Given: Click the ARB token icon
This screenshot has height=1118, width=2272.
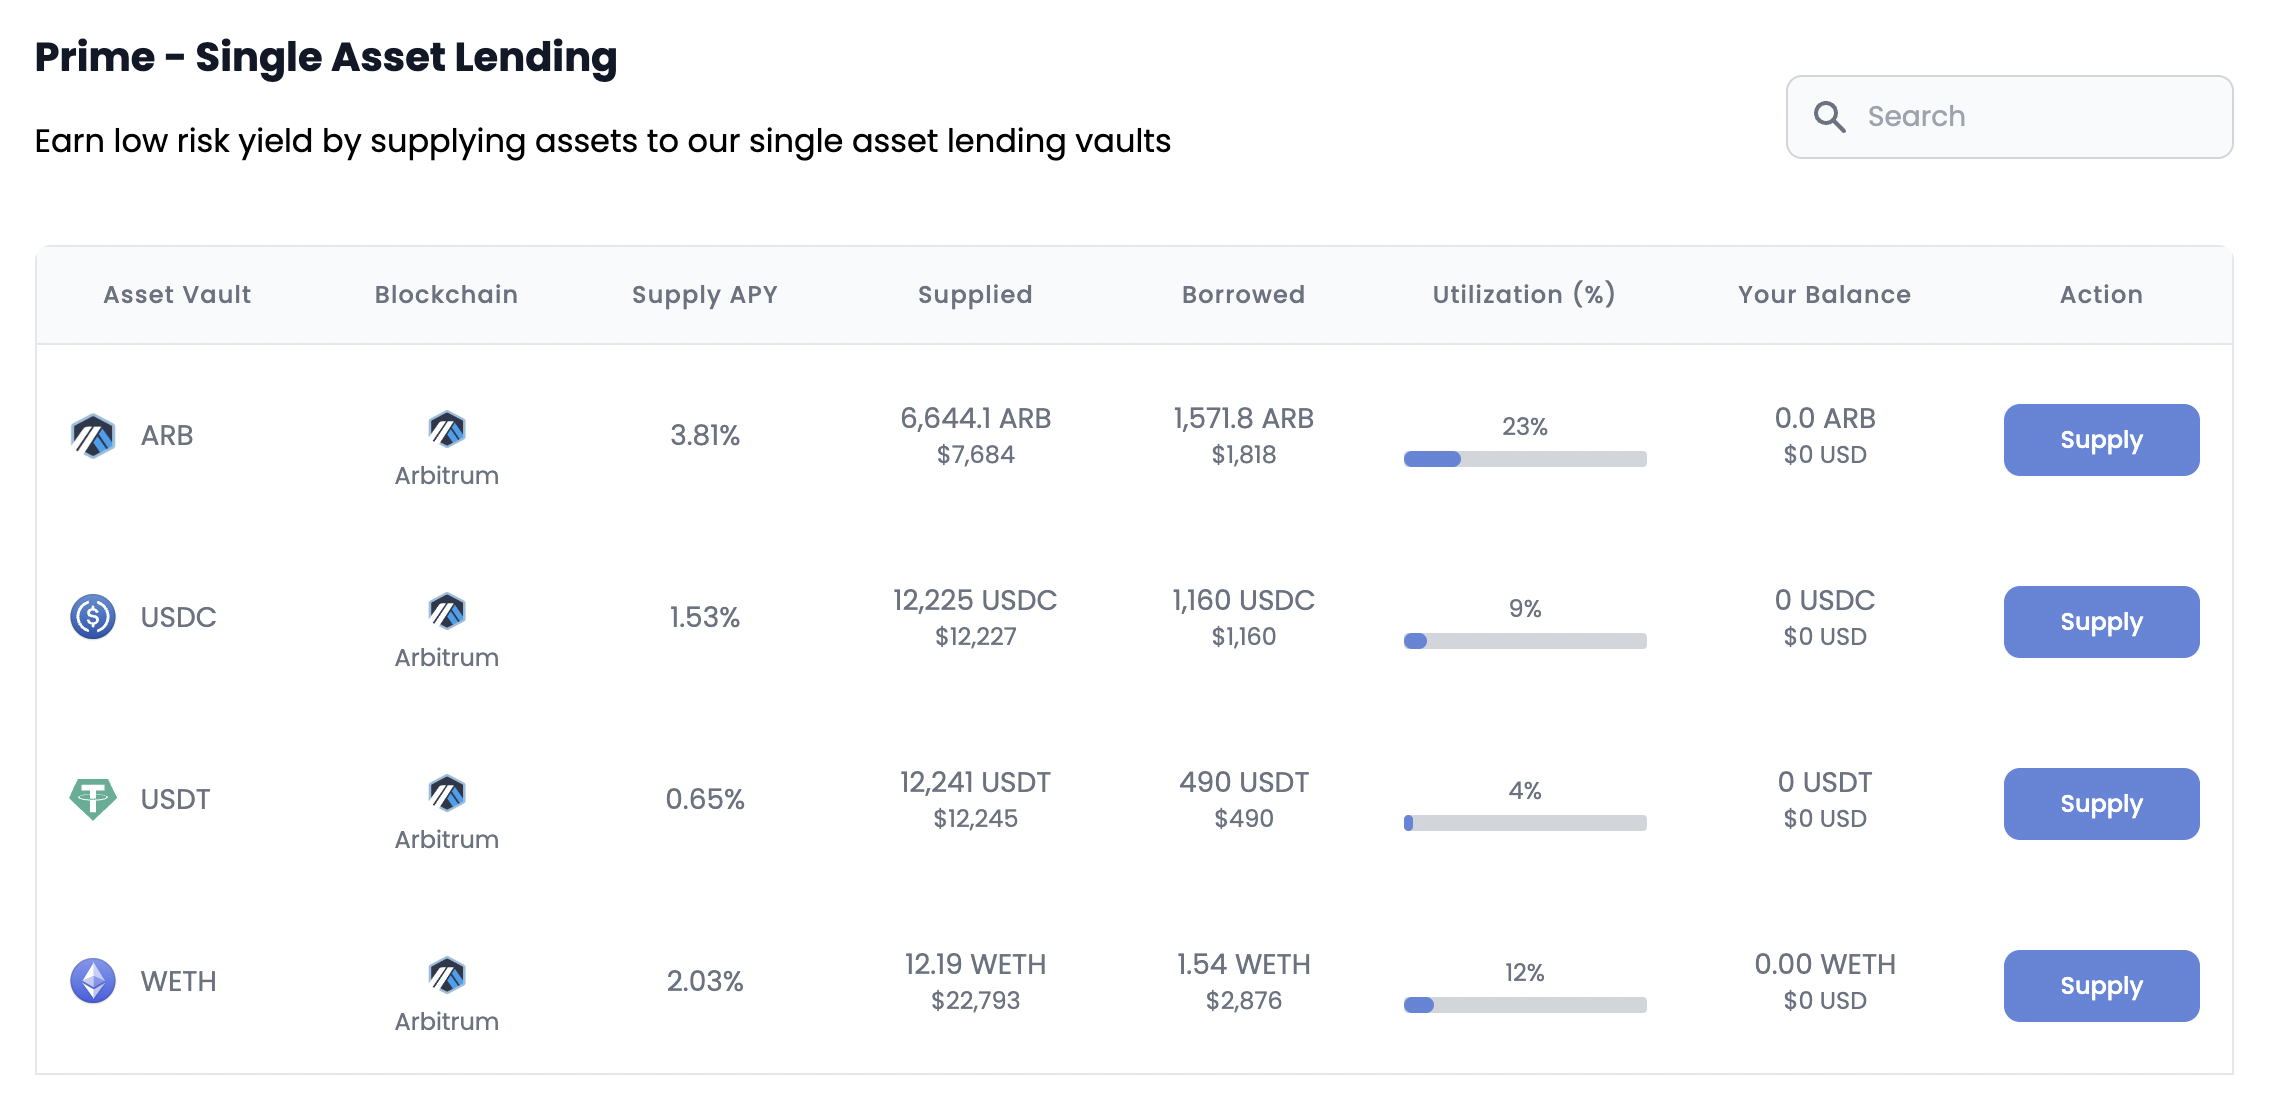Looking at the screenshot, I should point(93,436).
